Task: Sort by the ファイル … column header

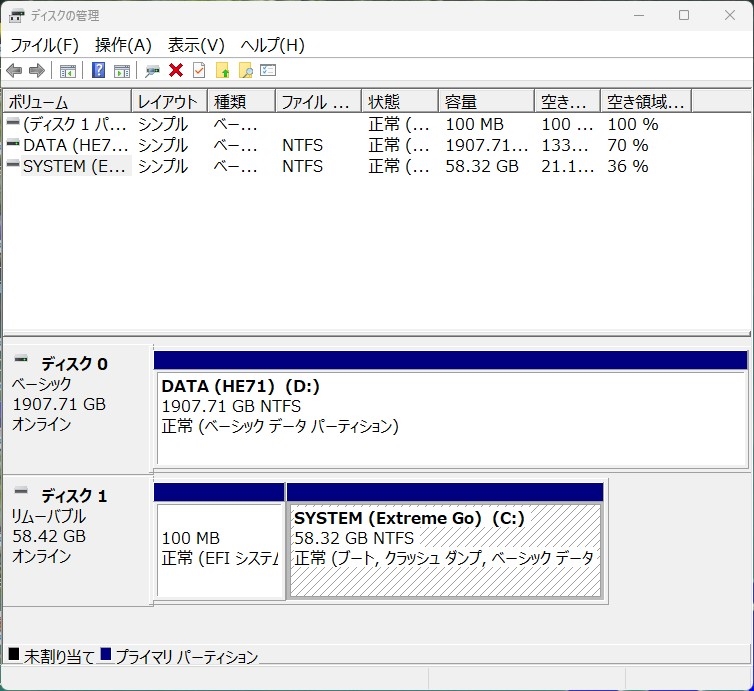Action: click(x=318, y=101)
